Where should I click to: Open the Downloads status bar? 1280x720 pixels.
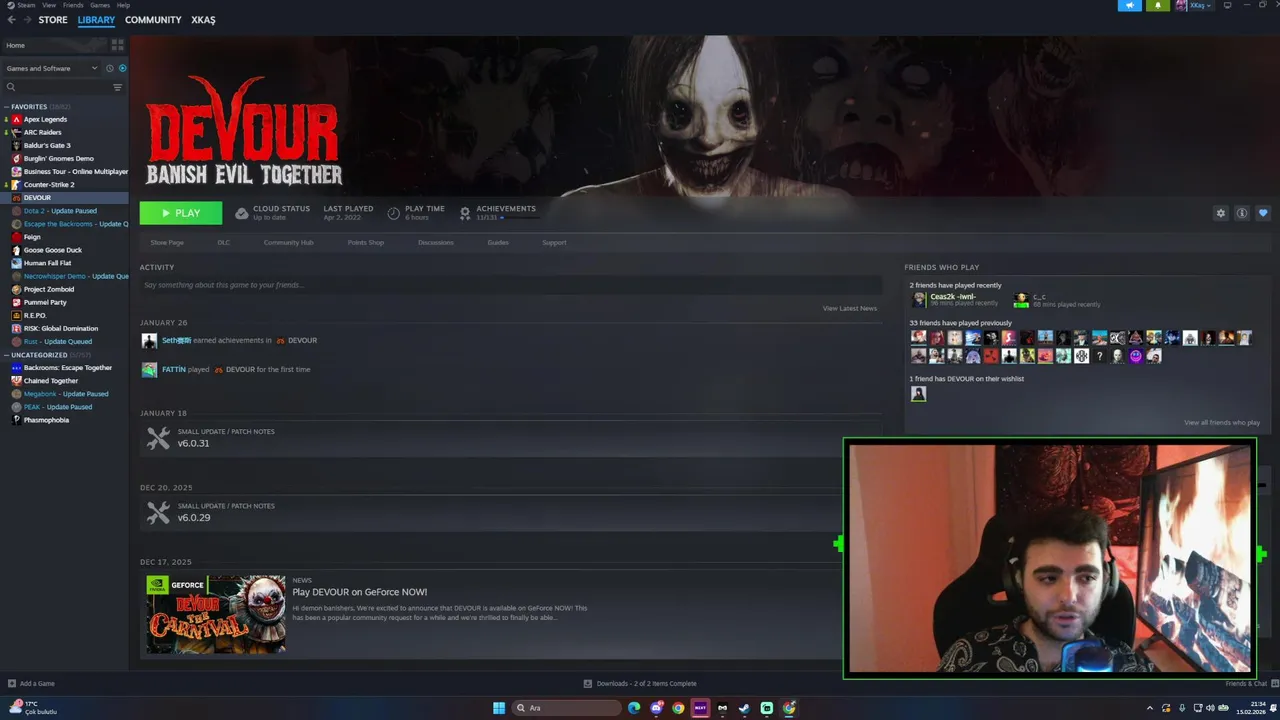640,684
